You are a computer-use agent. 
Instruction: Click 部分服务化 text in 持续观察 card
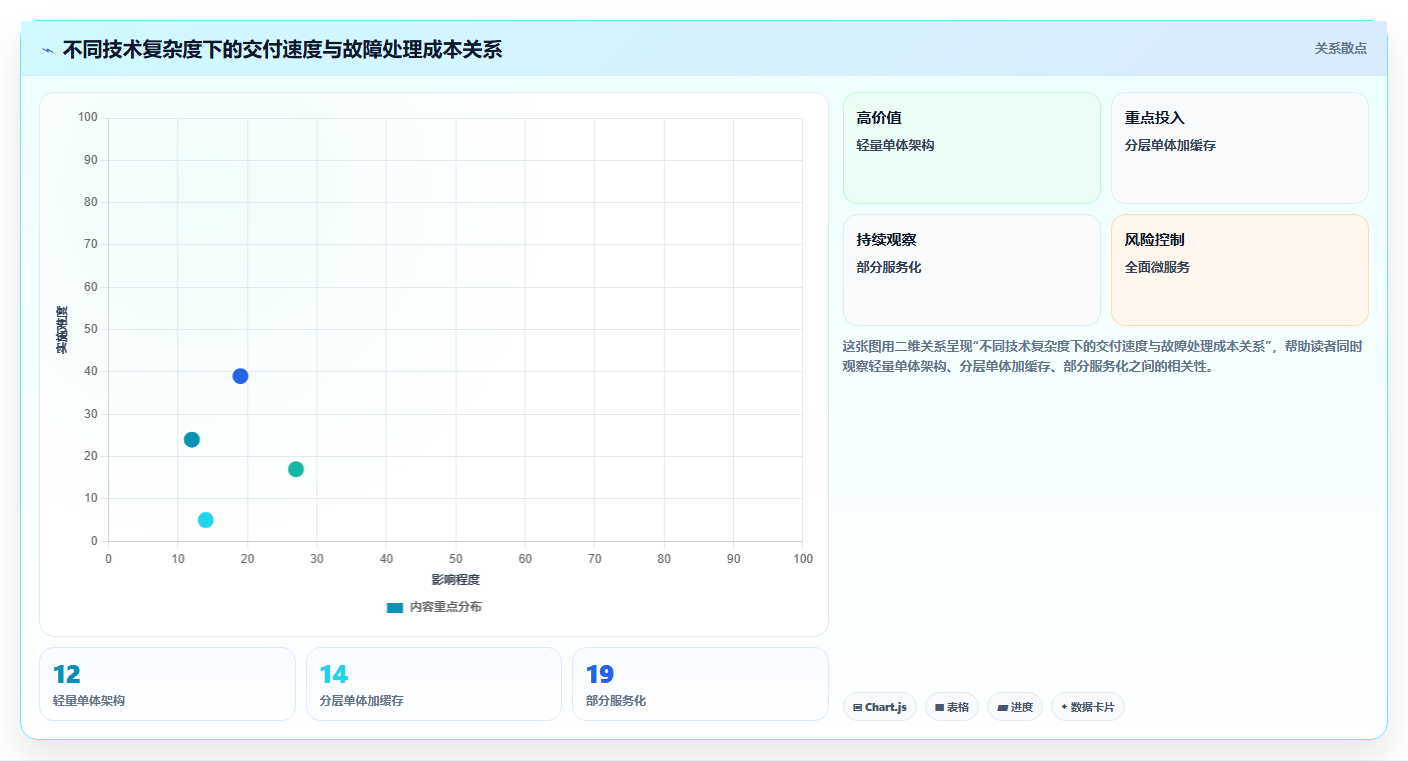click(889, 267)
